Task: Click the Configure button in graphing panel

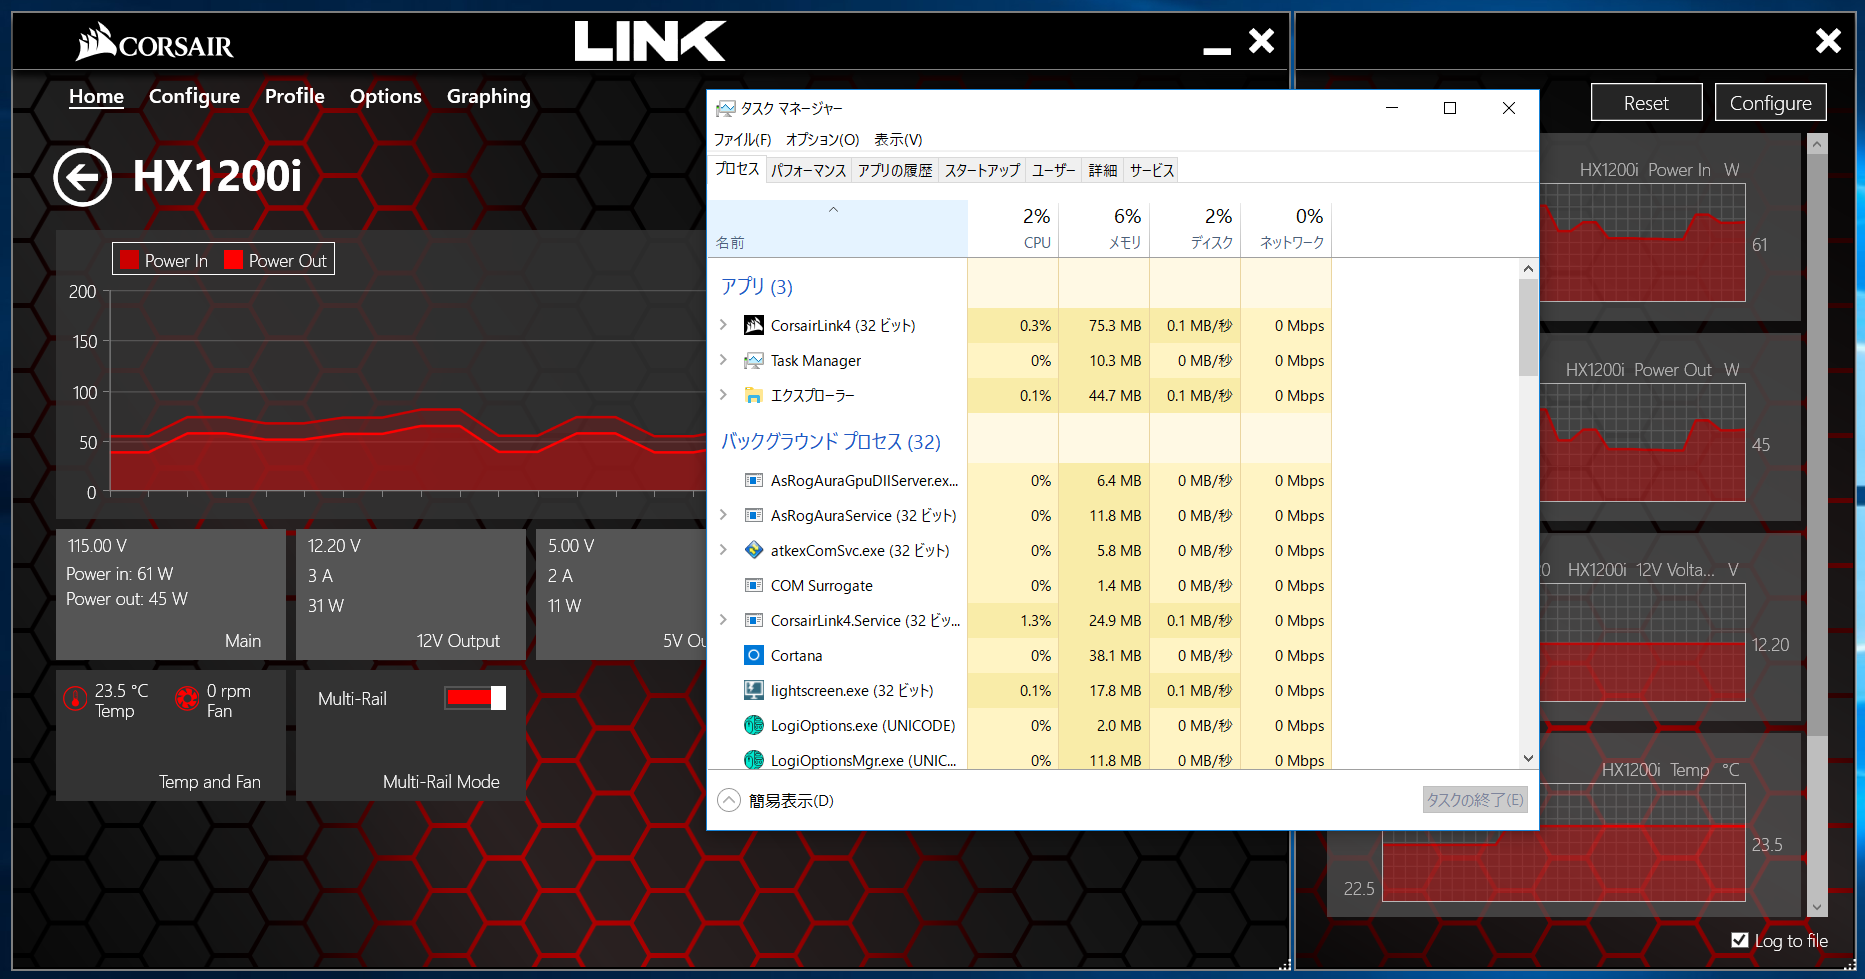Action: tap(1770, 103)
